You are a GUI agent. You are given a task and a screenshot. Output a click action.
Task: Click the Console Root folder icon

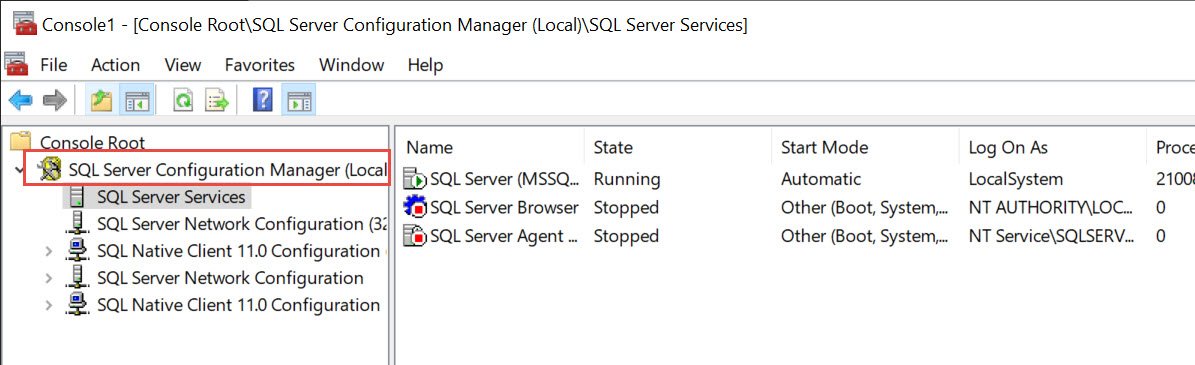(x=21, y=142)
